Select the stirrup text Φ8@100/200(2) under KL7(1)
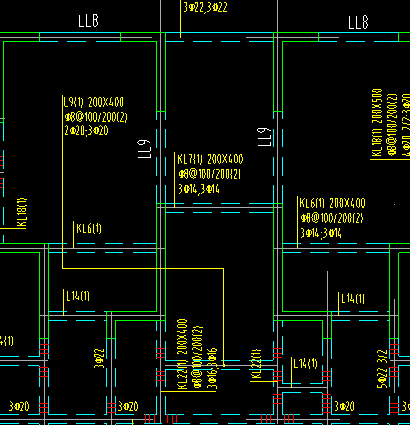Screen dimensions: 410x425 coord(210,174)
